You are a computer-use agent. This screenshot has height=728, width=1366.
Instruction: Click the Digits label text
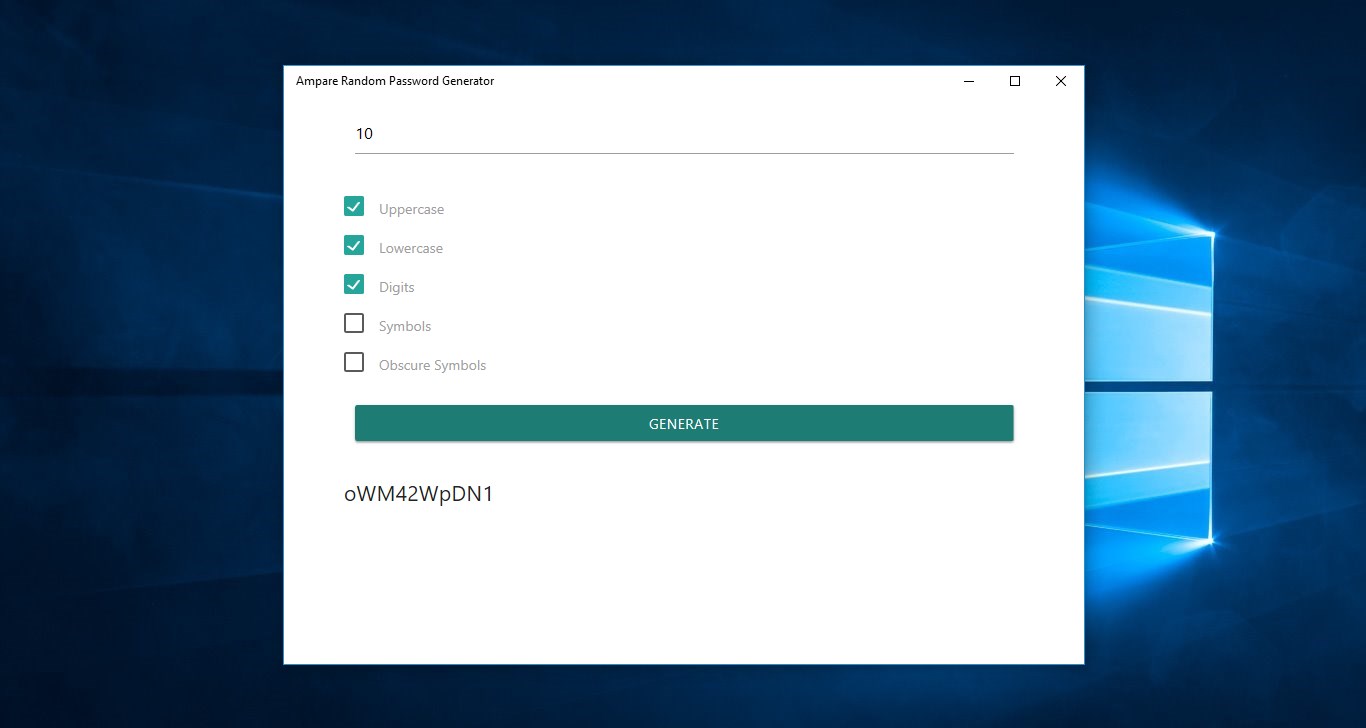coord(397,288)
